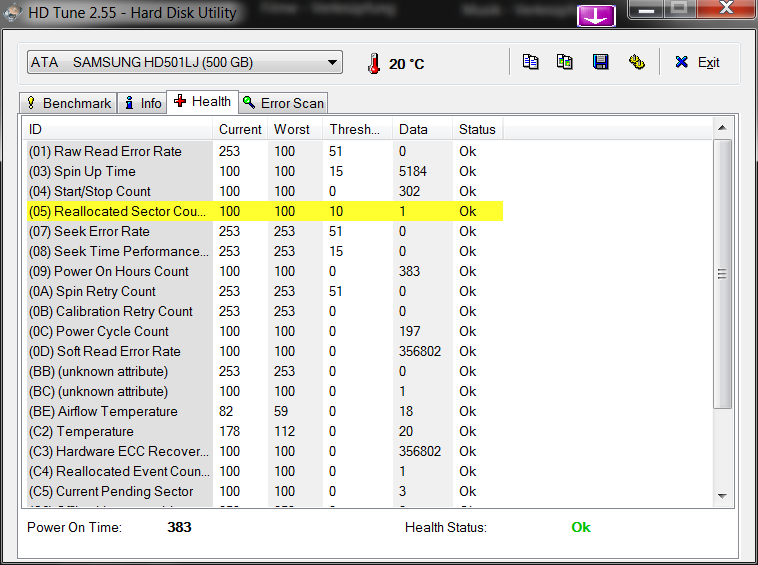Open the drive selection dropdown
Image resolution: width=758 pixels, height=565 pixels.
pyautogui.click(x=185, y=62)
